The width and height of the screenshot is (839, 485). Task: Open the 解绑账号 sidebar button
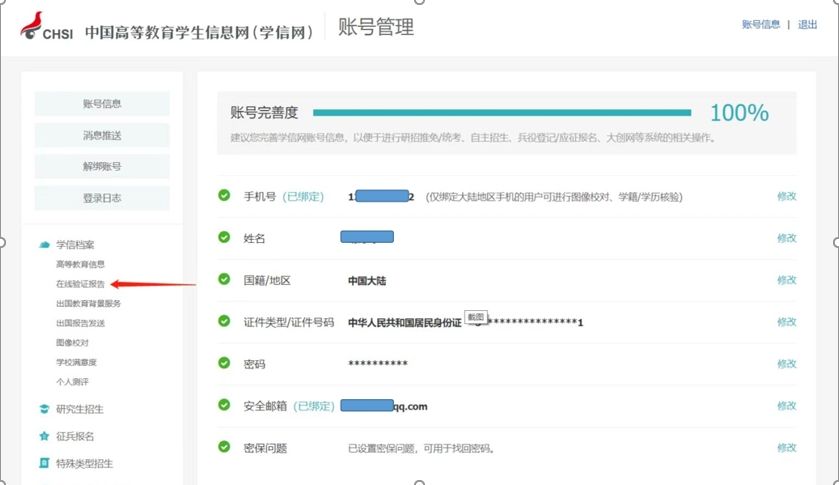coord(102,166)
